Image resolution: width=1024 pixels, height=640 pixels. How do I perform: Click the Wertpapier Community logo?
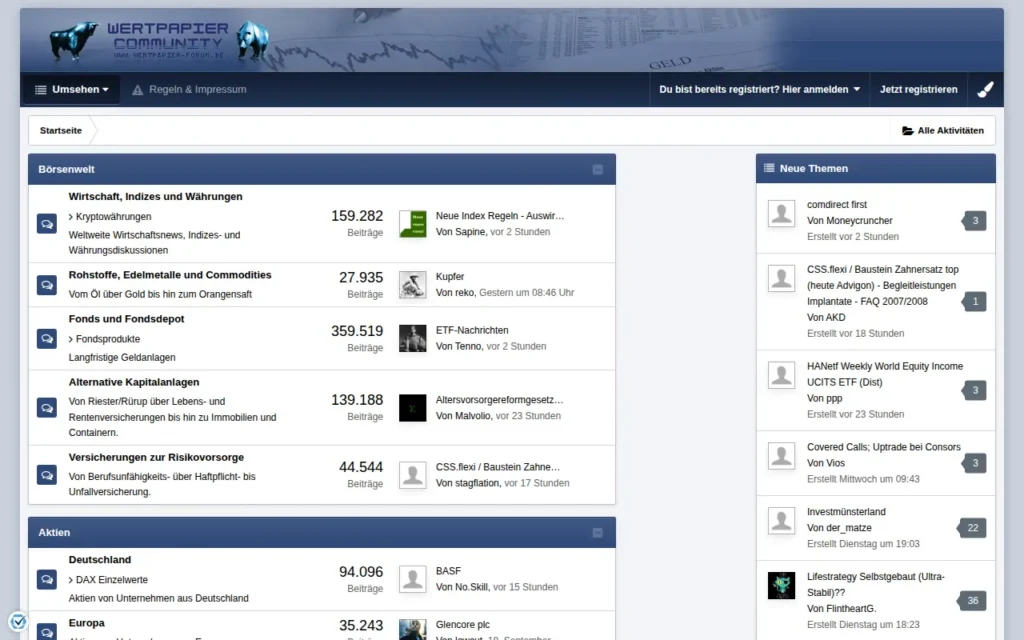160,39
